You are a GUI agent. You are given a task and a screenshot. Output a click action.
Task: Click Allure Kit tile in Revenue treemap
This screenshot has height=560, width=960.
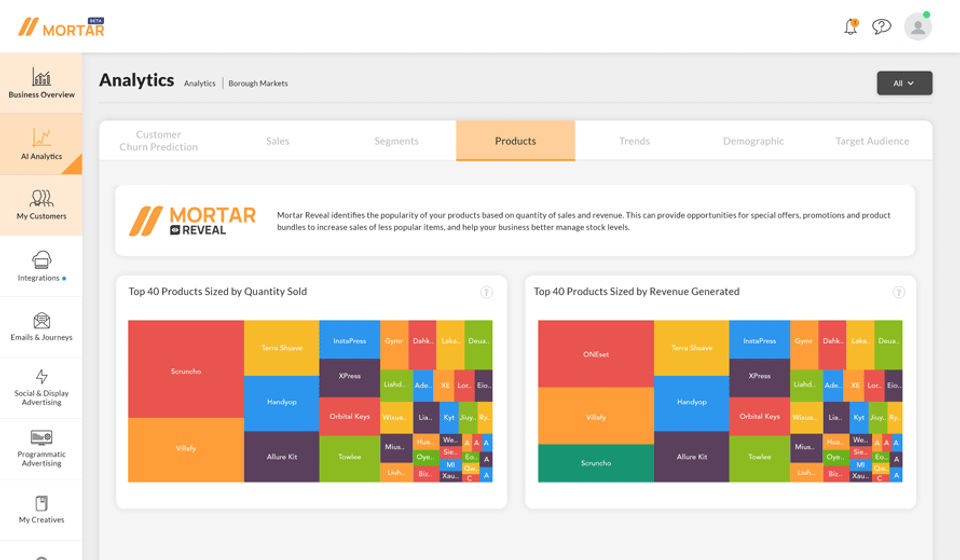click(692, 457)
